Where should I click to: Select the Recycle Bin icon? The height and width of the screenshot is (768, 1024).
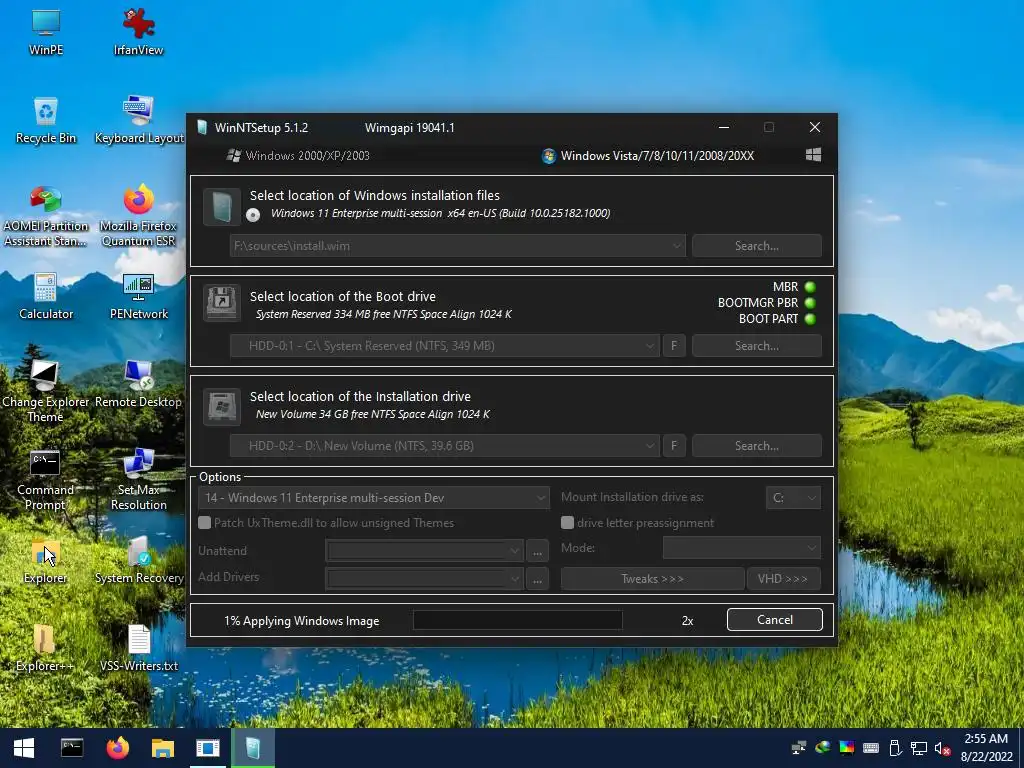tap(46, 120)
